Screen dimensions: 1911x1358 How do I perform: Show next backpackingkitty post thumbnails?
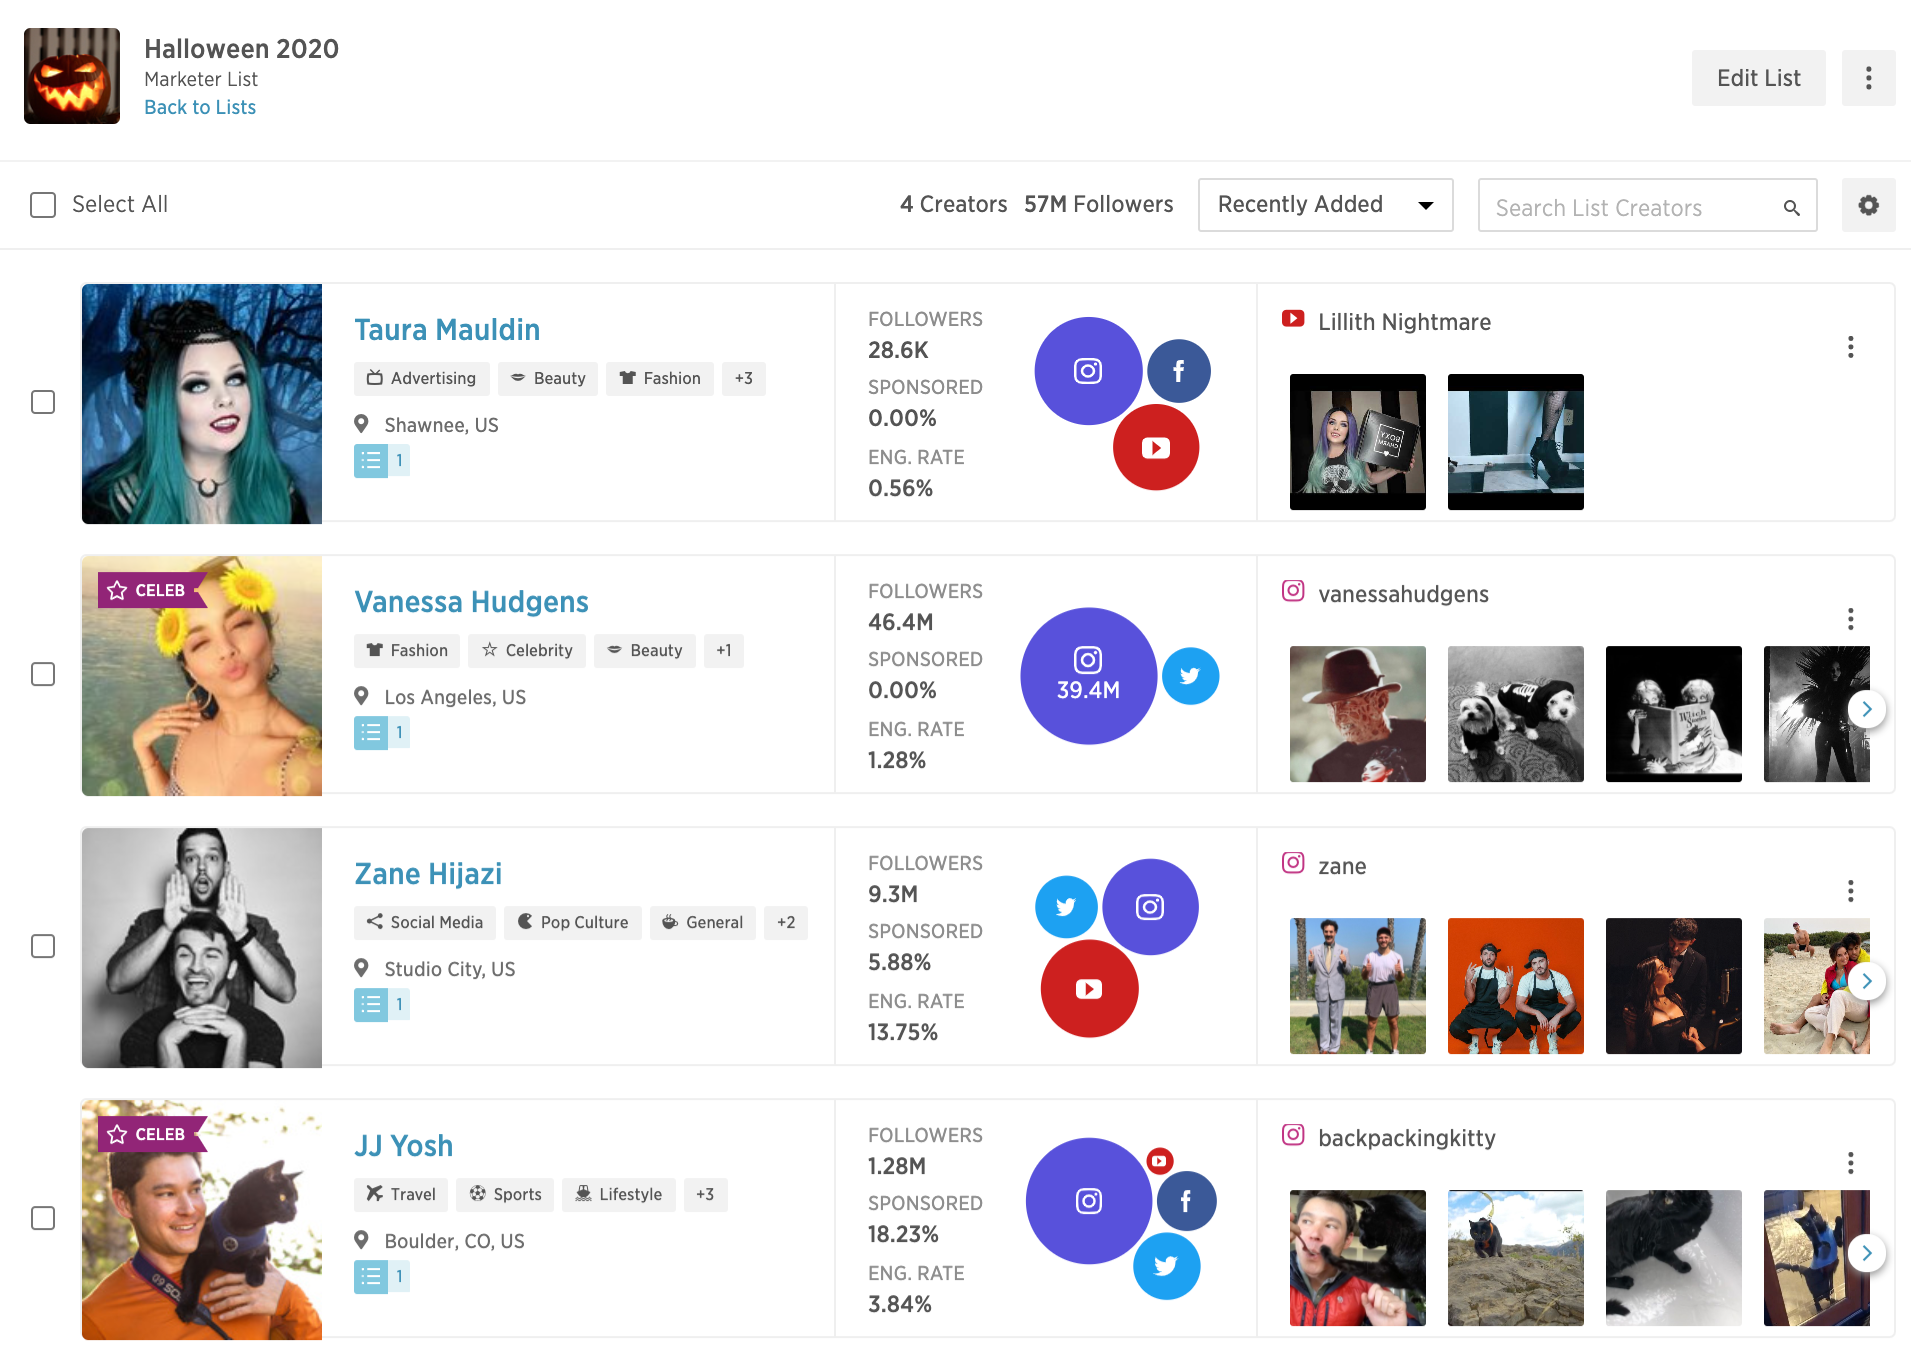pyautogui.click(x=1866, y=1253)
